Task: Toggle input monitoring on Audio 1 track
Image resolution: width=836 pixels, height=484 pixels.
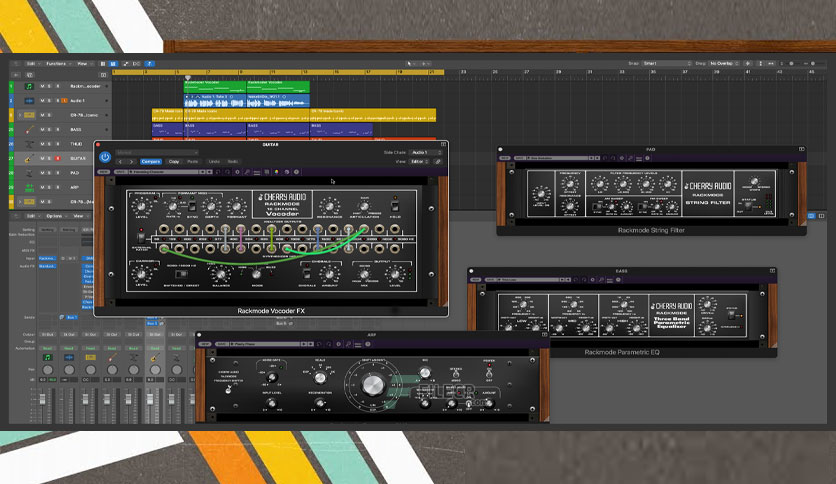Action: pos(65,100)
